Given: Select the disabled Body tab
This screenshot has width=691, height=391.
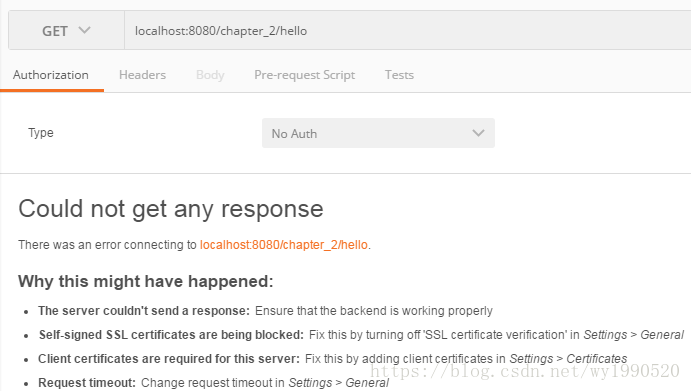Looking at the screenshot, I should (x=210, y=75).
